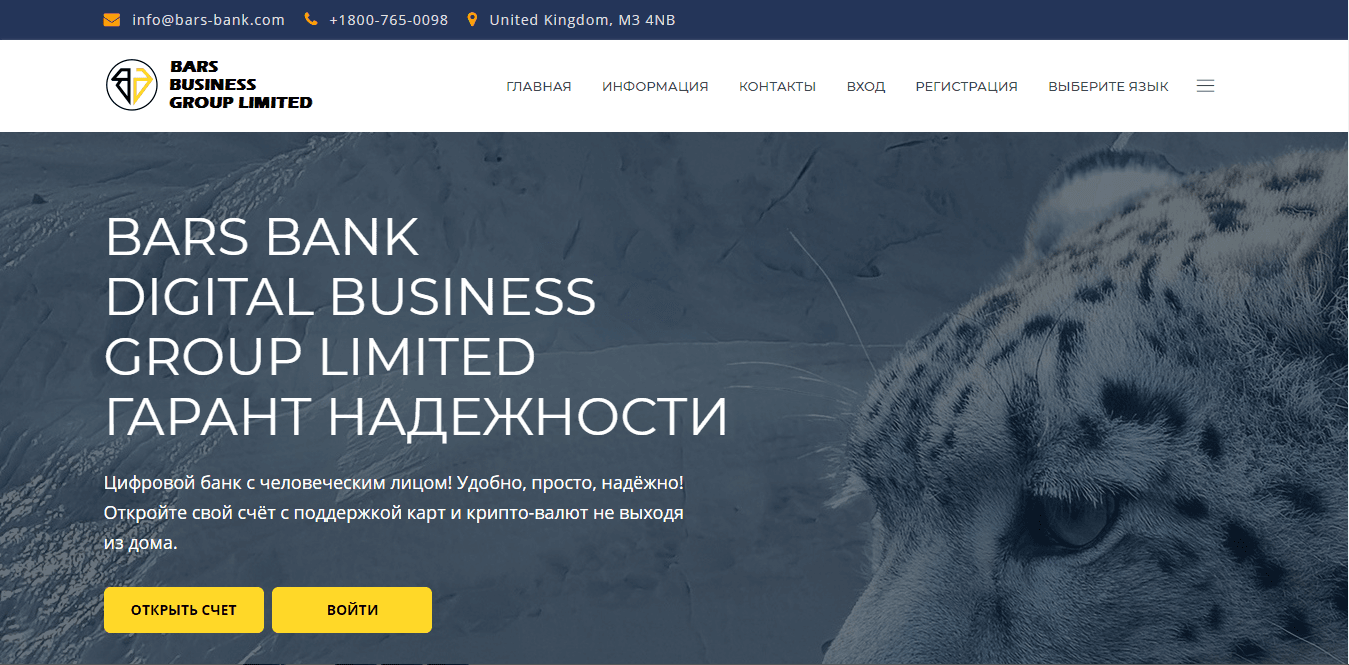Click the snow leopard hero image
The width and height of the screenshot is (1349, 665).
[1090, 400]
